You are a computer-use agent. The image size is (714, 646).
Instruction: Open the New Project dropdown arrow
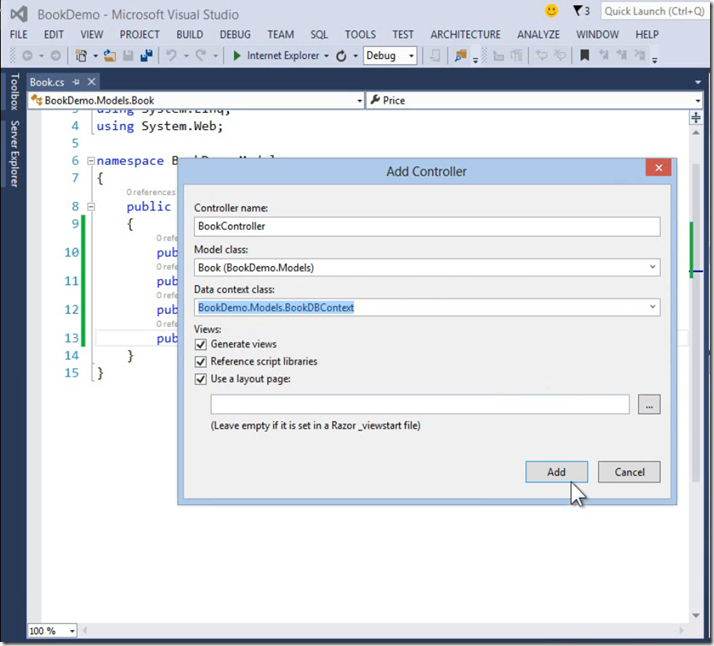click(95, 56)
